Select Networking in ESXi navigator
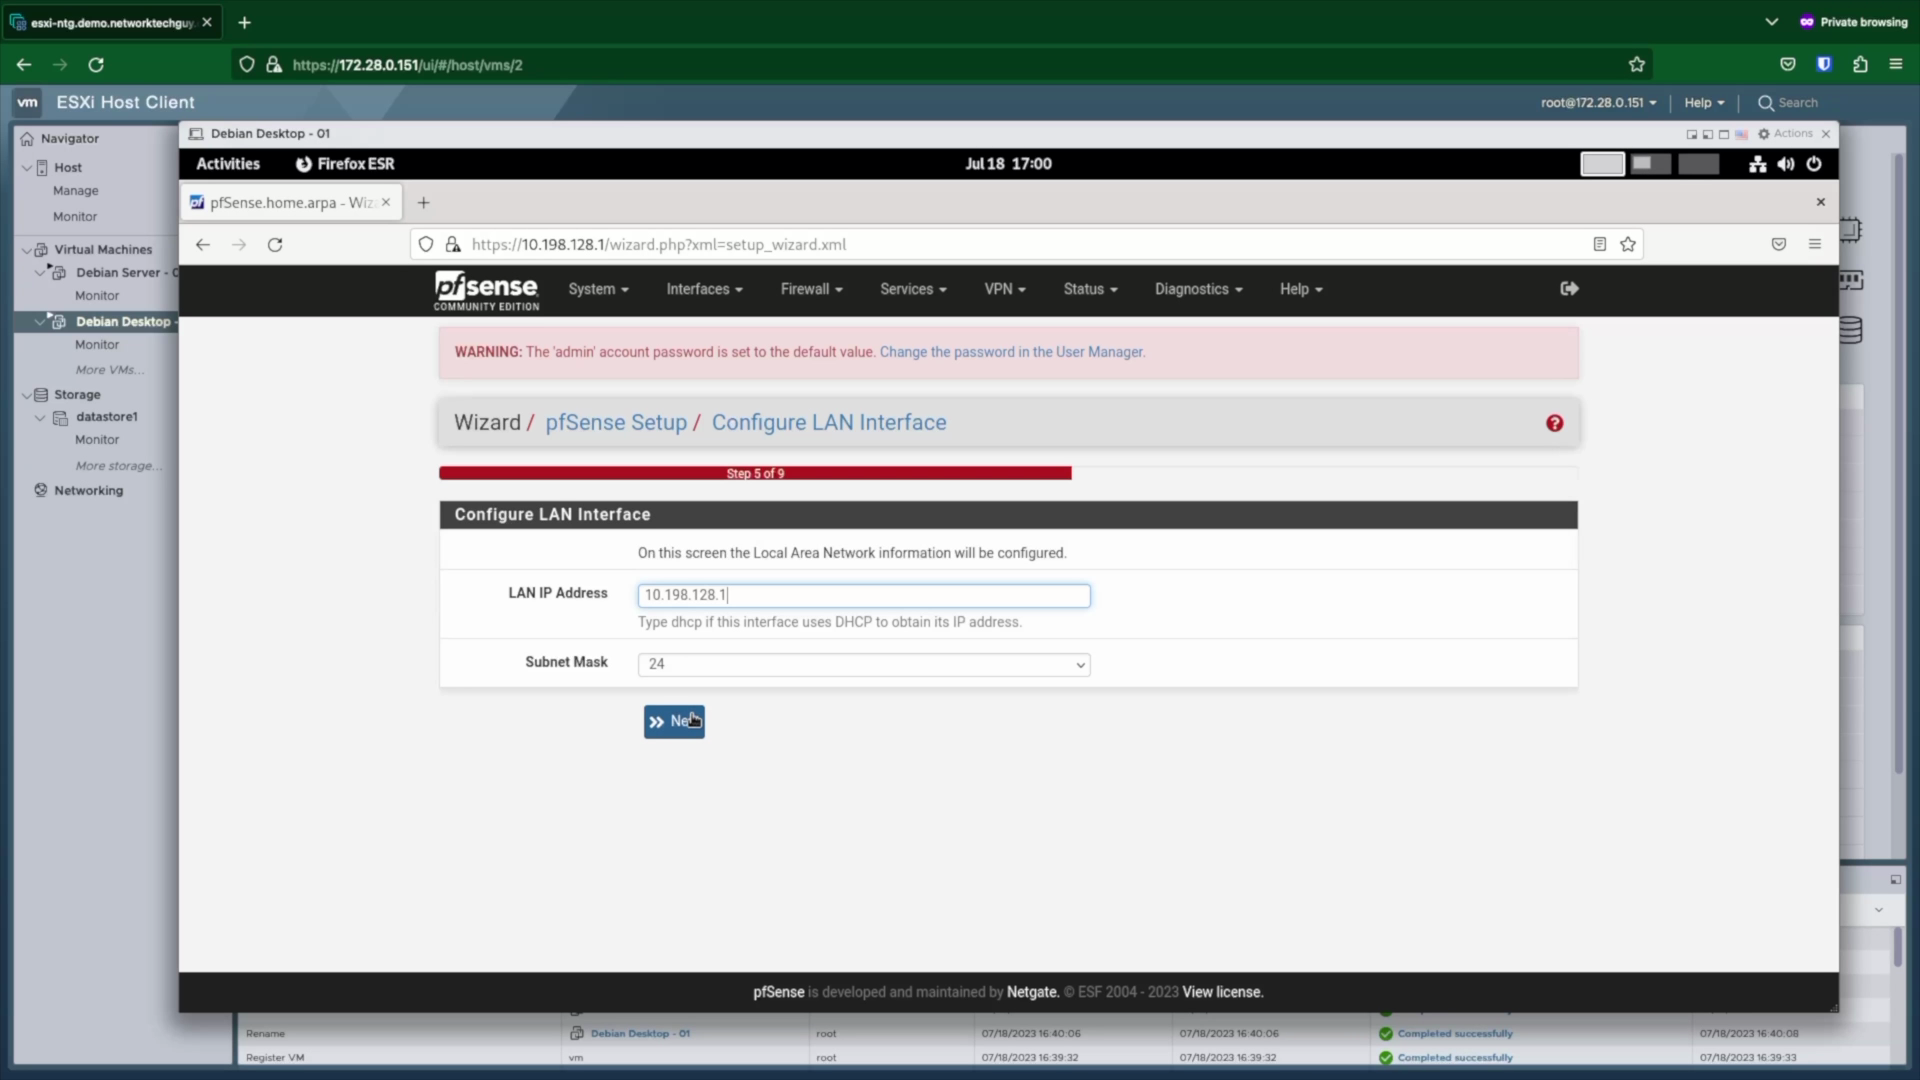This screenshot has width=1920, height=1080. (x=88, y=491)
